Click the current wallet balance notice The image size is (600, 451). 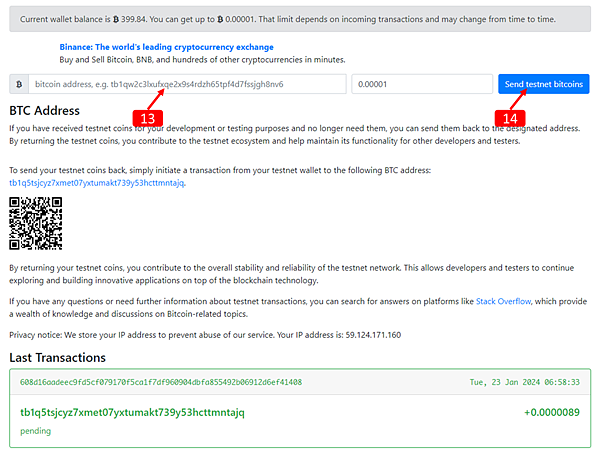tap(300, 19)
